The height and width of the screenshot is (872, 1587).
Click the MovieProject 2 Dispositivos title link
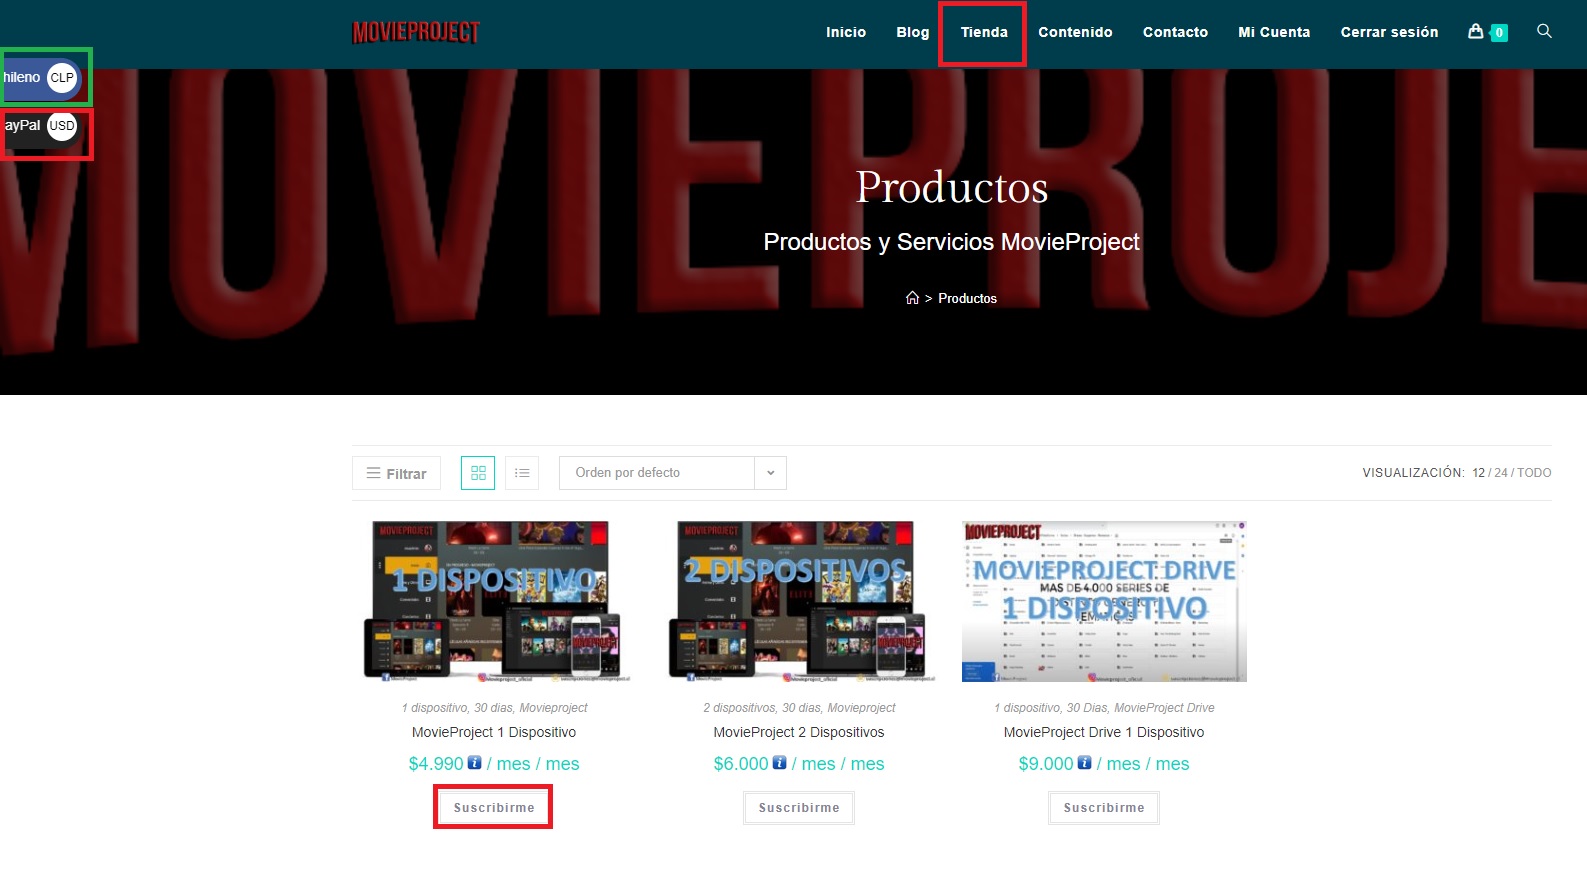tap(799, 732)
